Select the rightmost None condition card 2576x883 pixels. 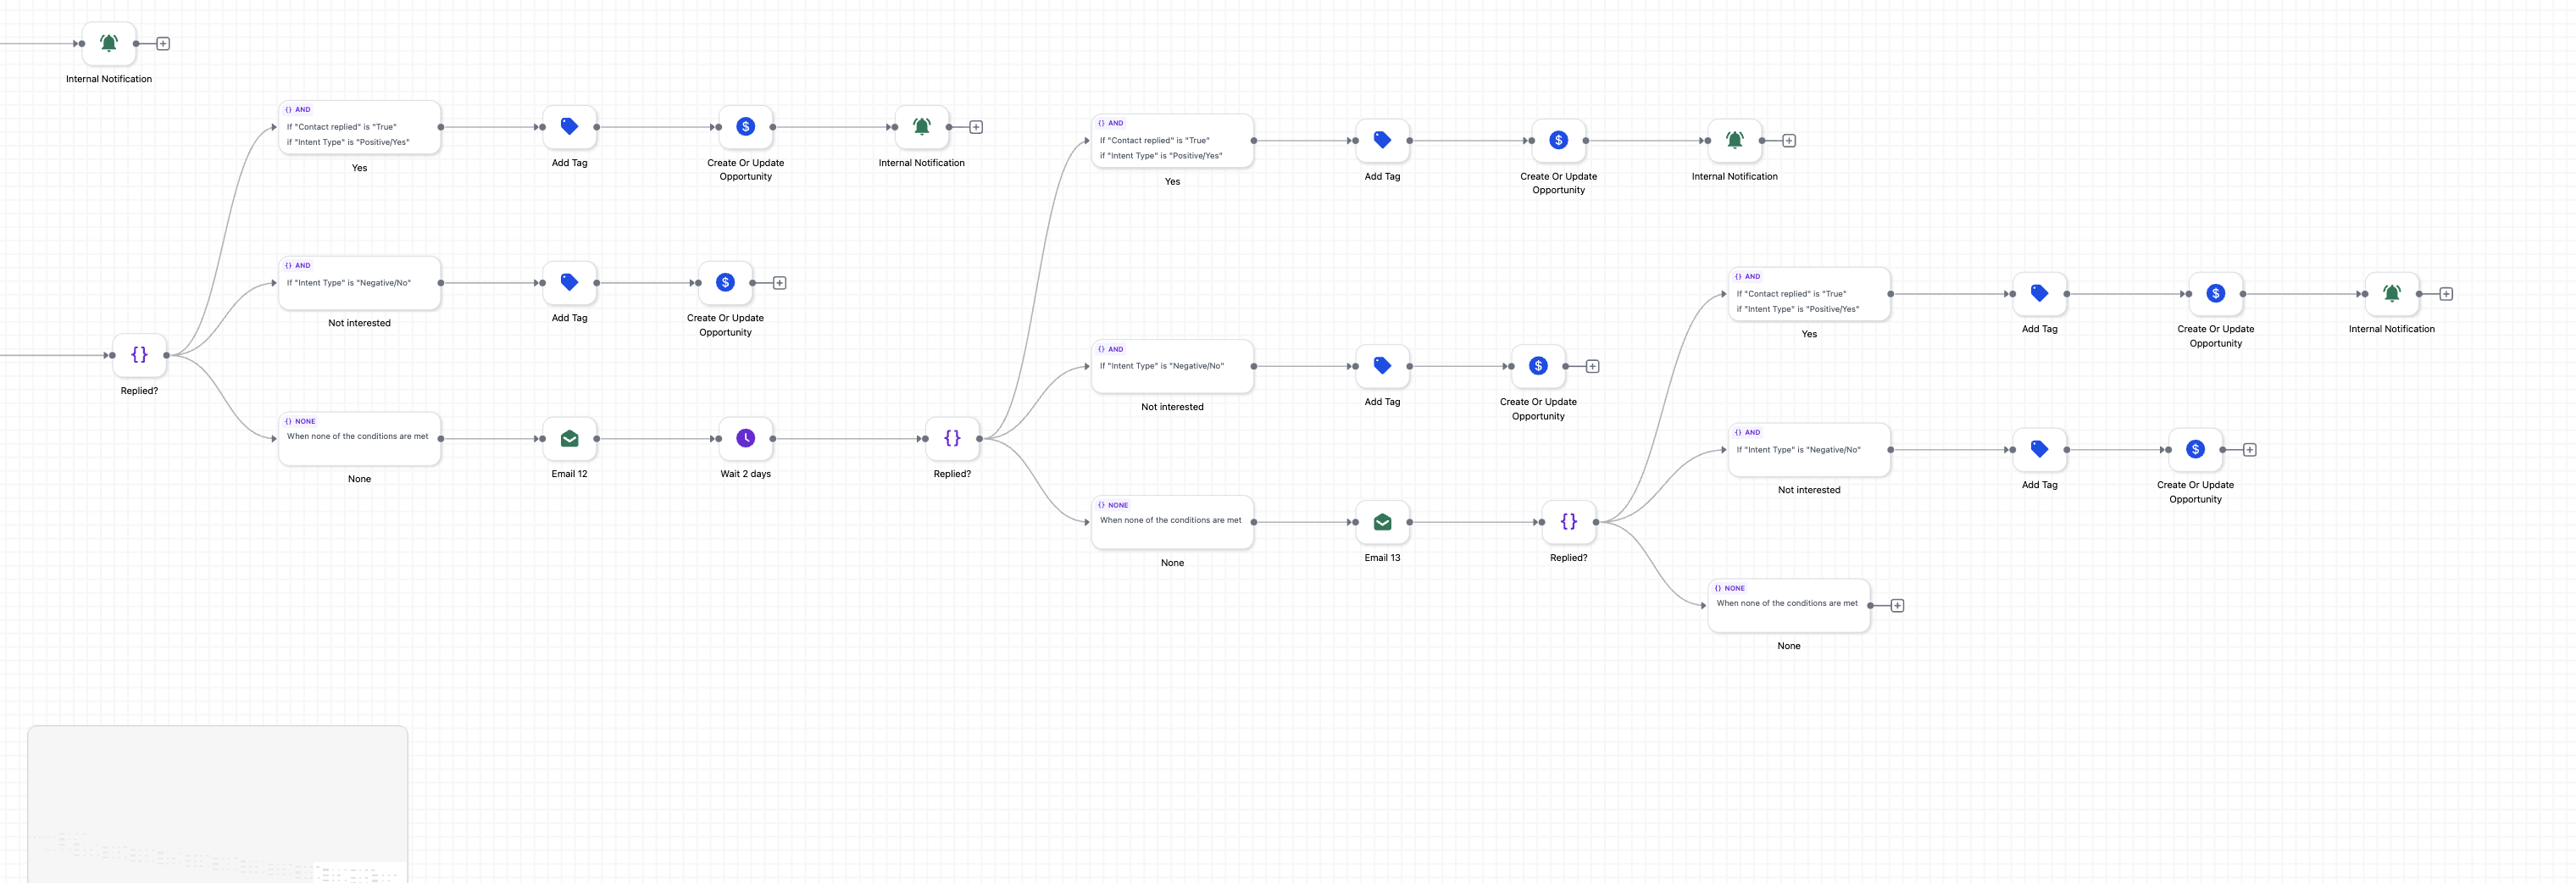(x=1789, y=606)
